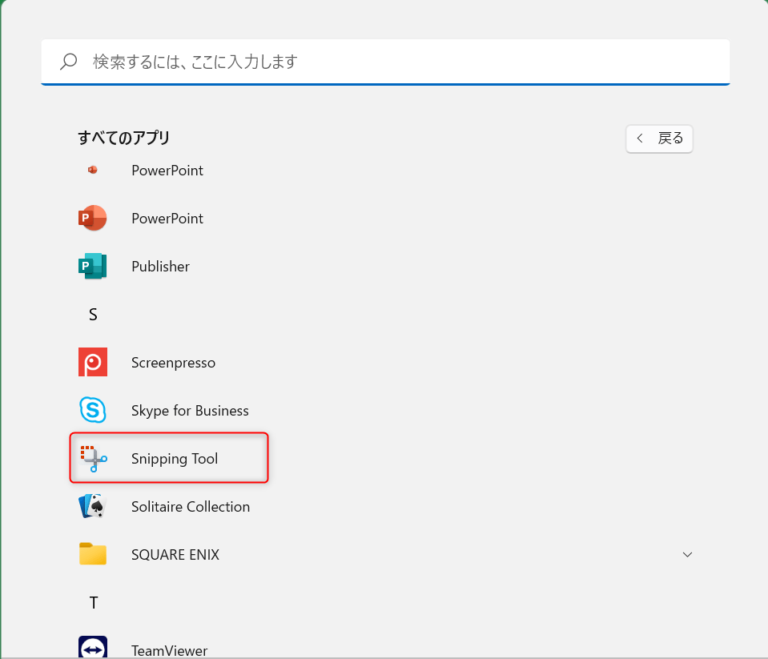Image resolution: width=768 pixels, height=659 pixels.
Task: Click the TeamViewer icon
Action: click(93, 649)
